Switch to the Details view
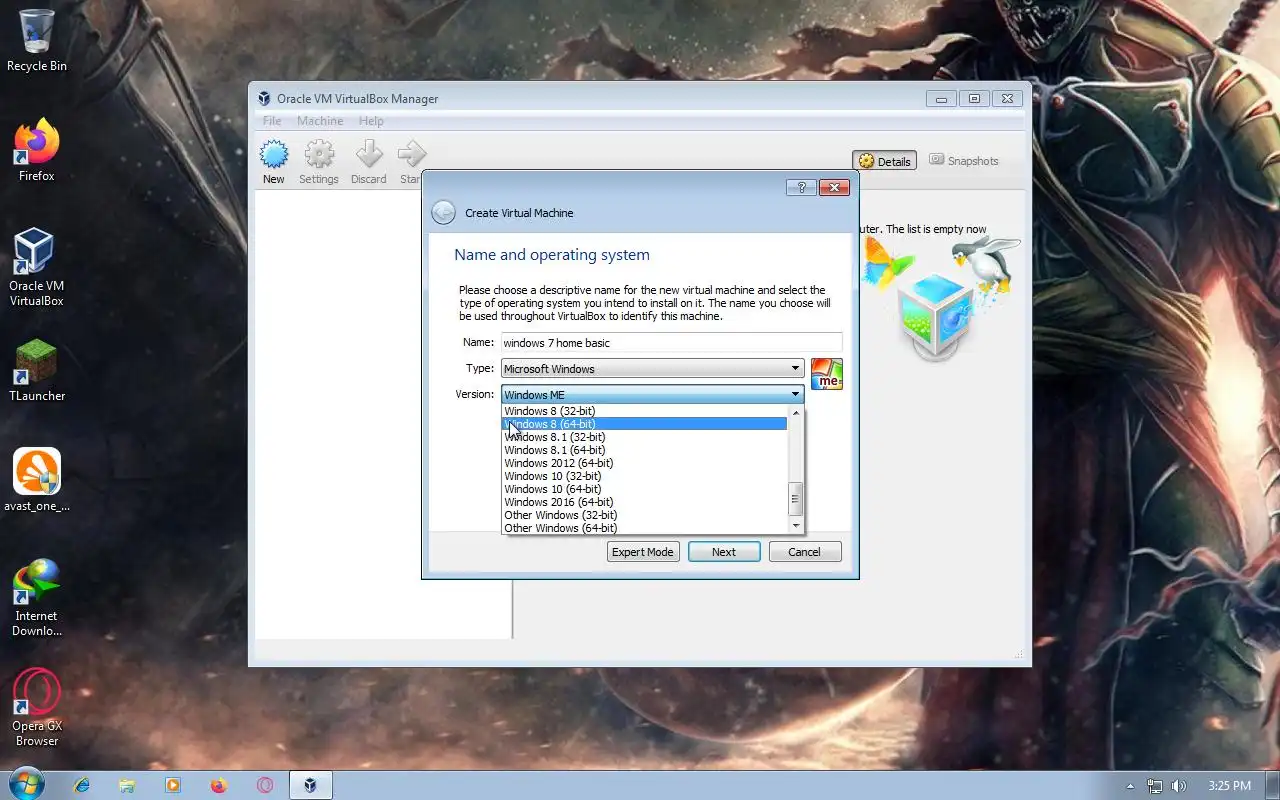The width and height of the screenshot is (1280, 800). coord(885,161)
